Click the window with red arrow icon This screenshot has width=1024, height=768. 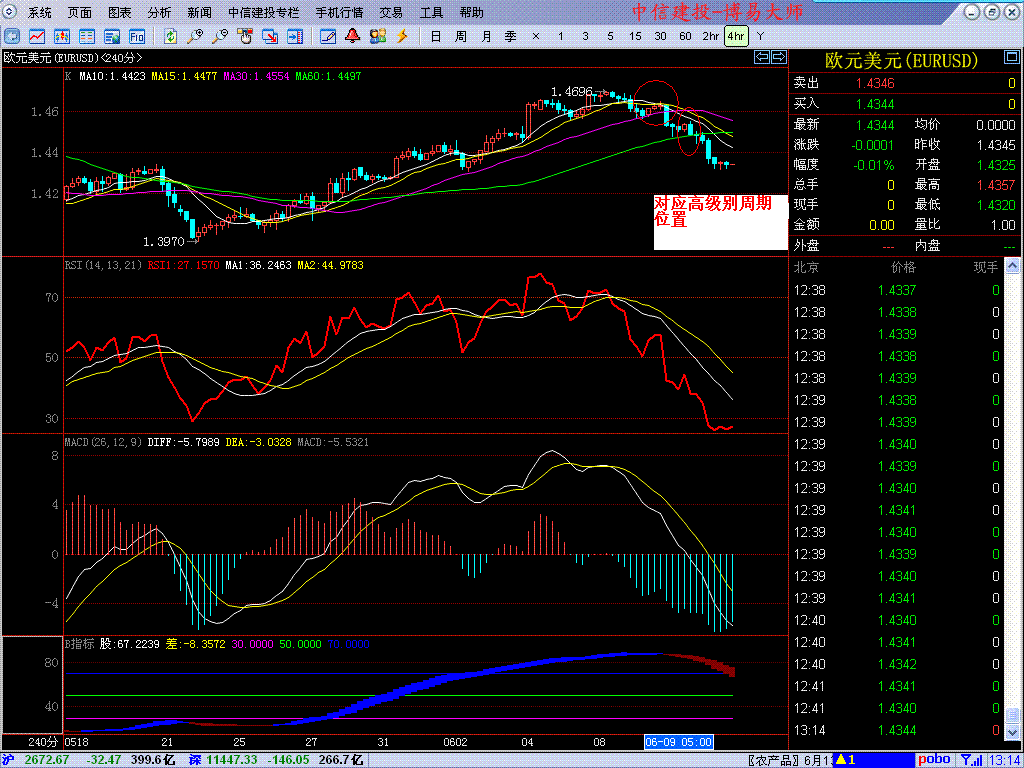270,36
